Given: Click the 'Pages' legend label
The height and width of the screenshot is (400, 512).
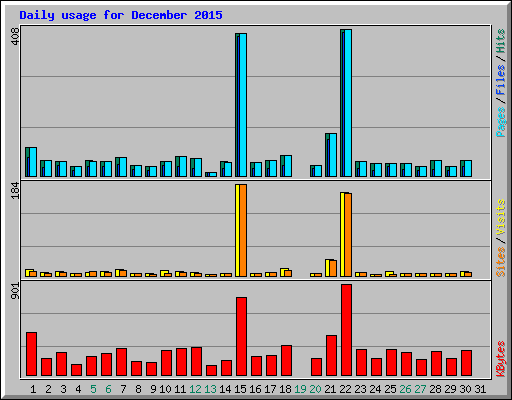Looking at the screenshot, I should coord(501,122).
